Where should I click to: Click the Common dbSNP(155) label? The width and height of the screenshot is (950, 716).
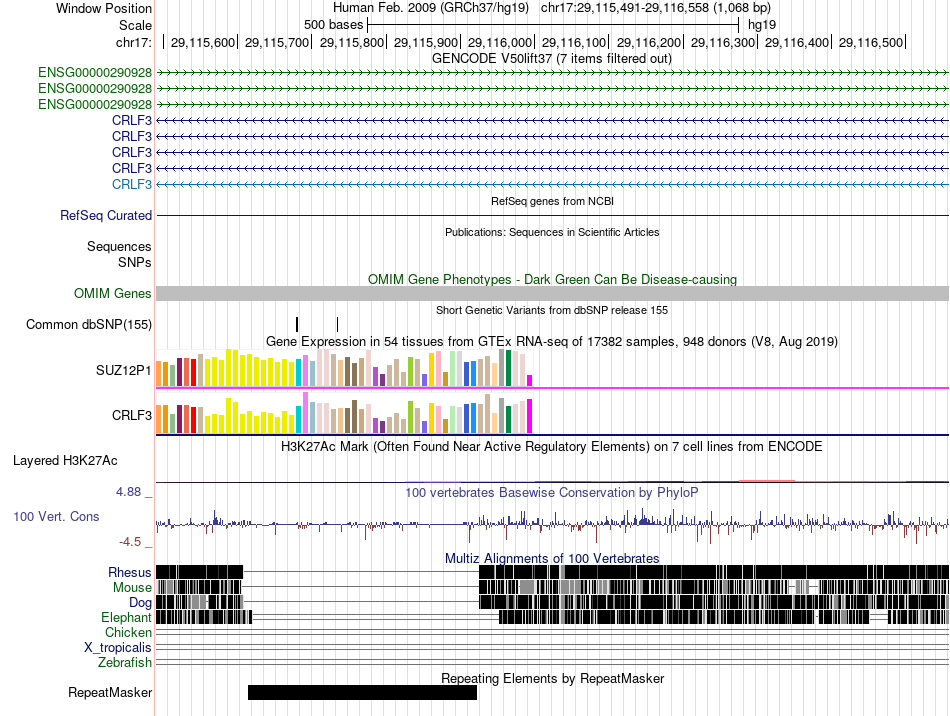[x=89, y=325]
